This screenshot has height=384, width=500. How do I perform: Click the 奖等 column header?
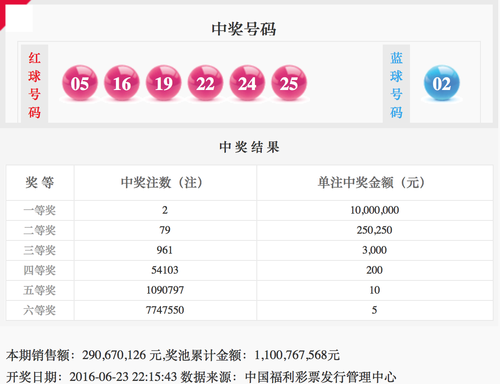[x=40, y=183]
